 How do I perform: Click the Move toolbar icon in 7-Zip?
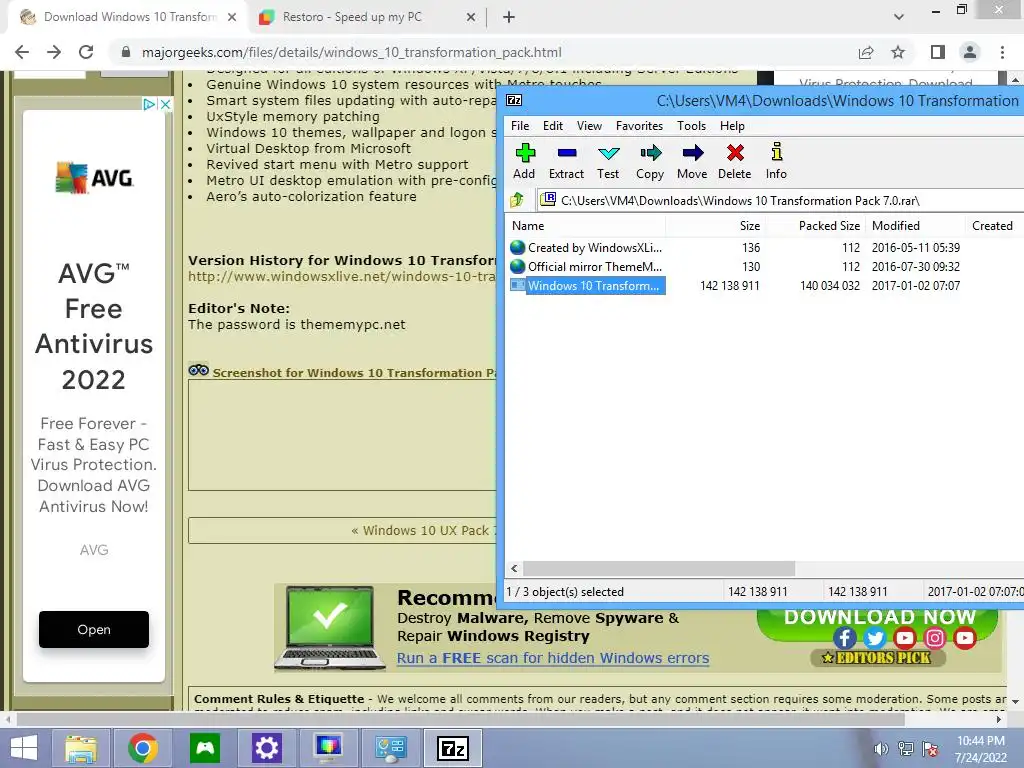pos(692,161)
